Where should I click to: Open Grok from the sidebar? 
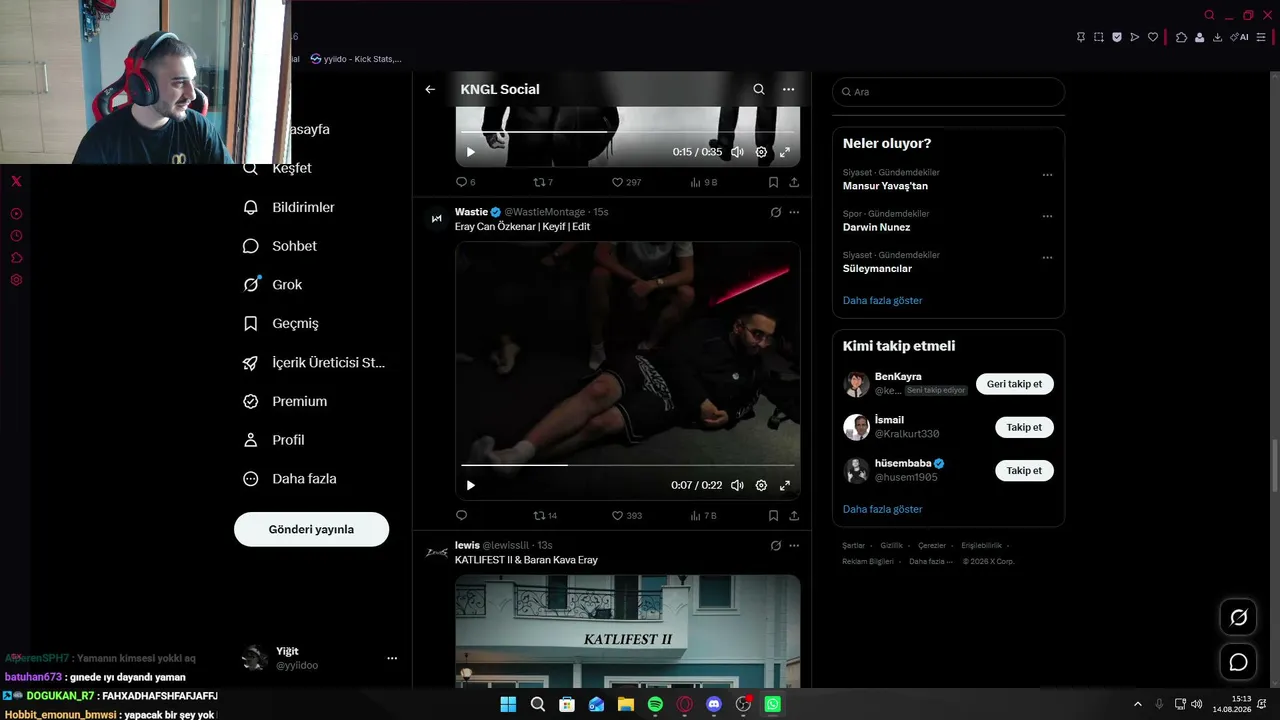click(273, 285)
